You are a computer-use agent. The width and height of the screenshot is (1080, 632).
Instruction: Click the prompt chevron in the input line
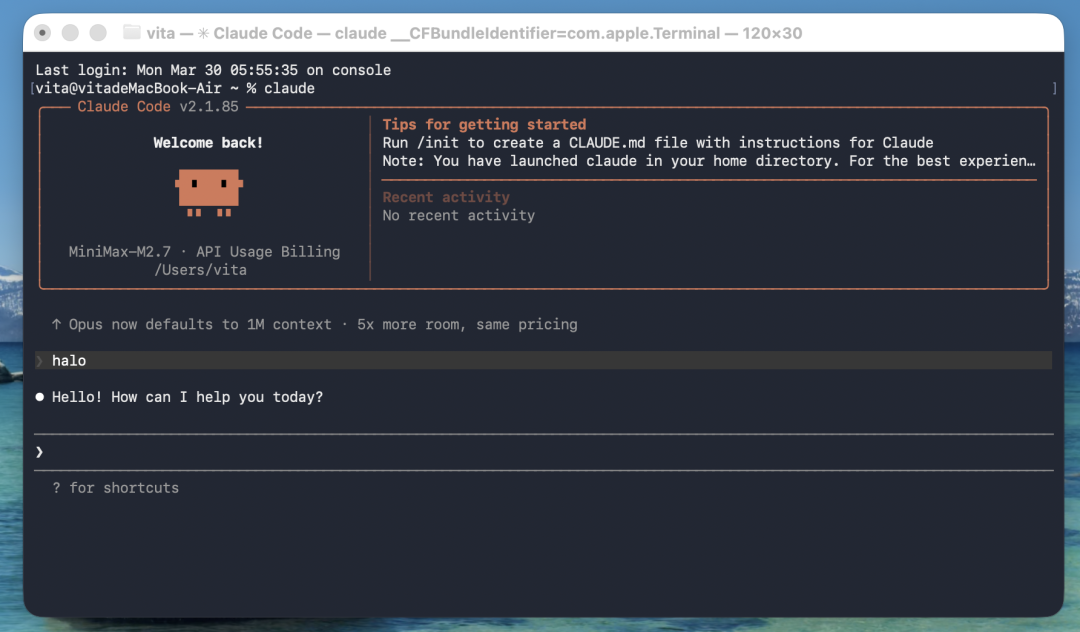pyautogui.click(x=39, y=452)
